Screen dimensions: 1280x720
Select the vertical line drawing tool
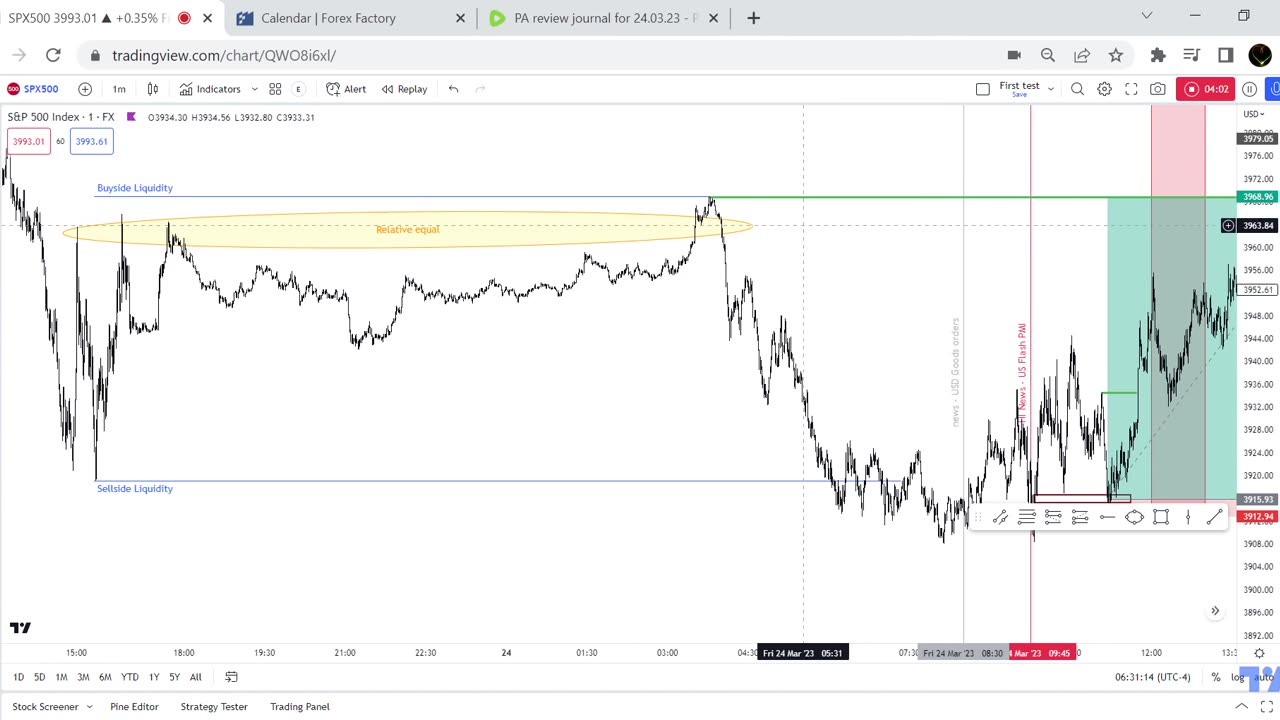pos(1188,517)
